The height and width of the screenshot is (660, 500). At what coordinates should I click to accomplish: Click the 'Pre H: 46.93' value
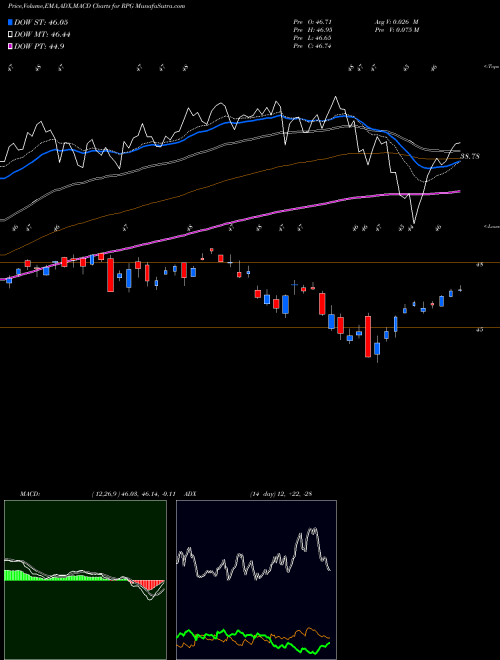(x=313, y=30)
